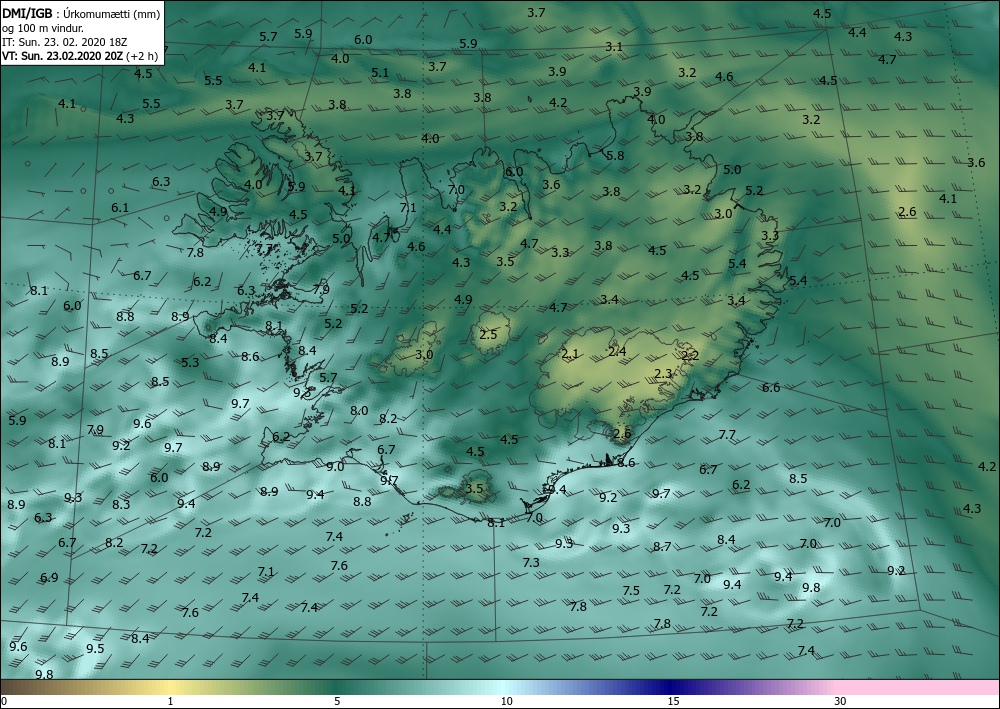This screenshot has width=1000, height=709.
Task: Click the 'VT: Sun. 23.02.2020 20Z (+2 h)' line
Action: tap(80, 55)
